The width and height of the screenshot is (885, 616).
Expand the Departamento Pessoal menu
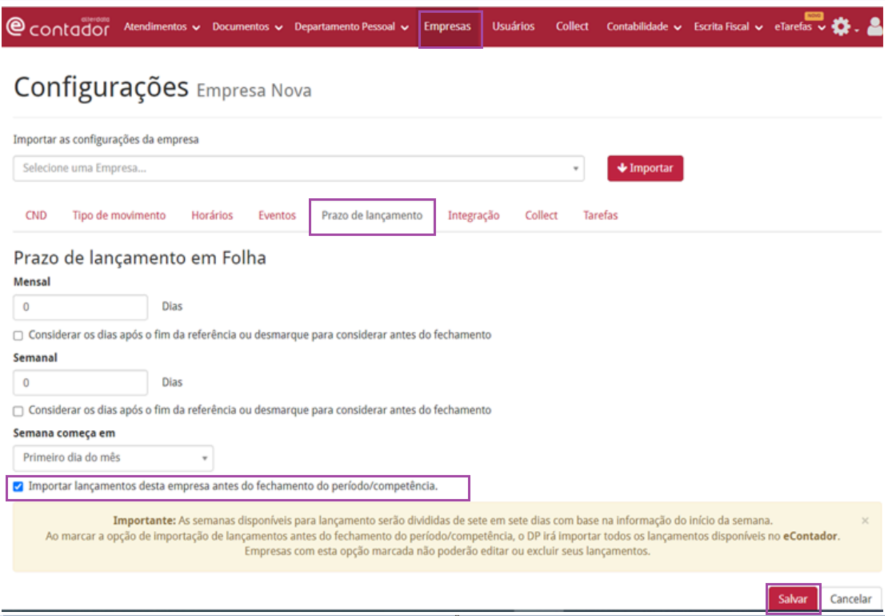tap(351, 27)
